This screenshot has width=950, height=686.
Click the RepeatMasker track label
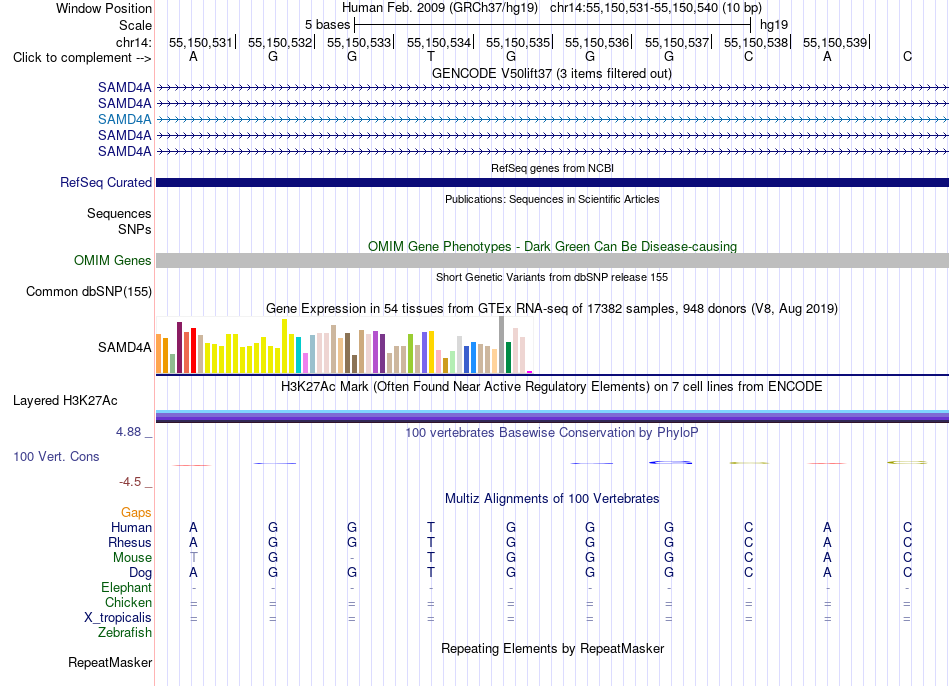tap(110, 662)
